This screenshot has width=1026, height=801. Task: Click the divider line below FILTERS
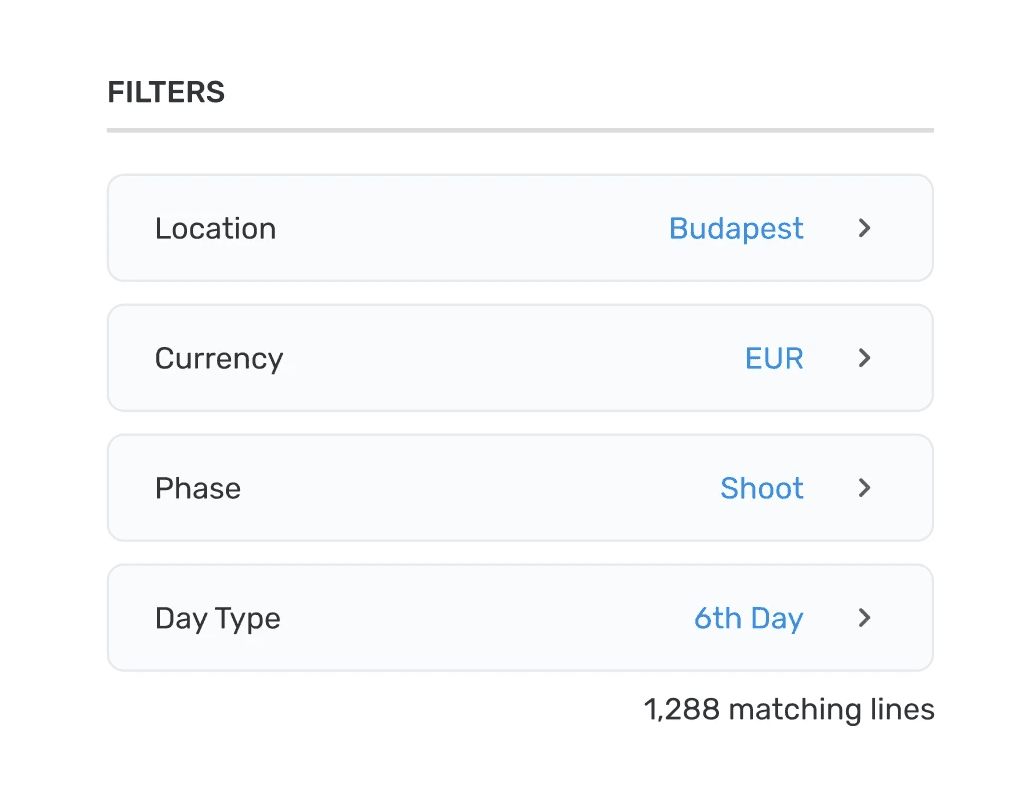(x=520, y=130)
